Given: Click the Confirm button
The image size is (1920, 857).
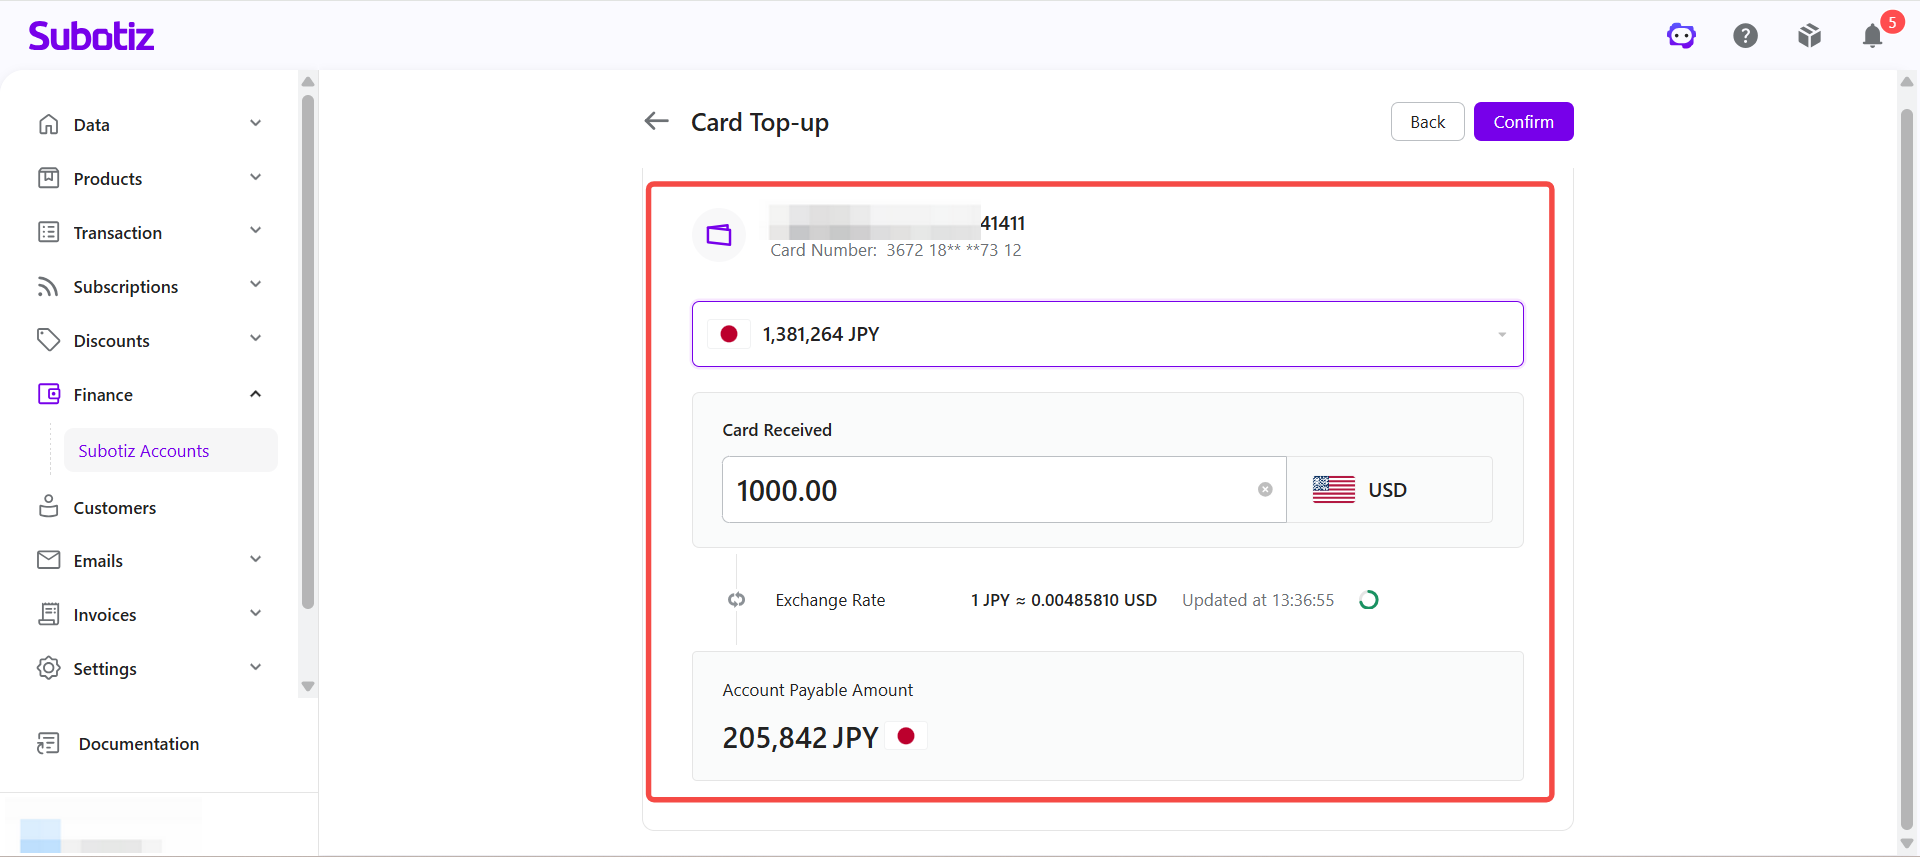Looking at the screenshot, I should pyautogui.click(x=1524, y=122).
